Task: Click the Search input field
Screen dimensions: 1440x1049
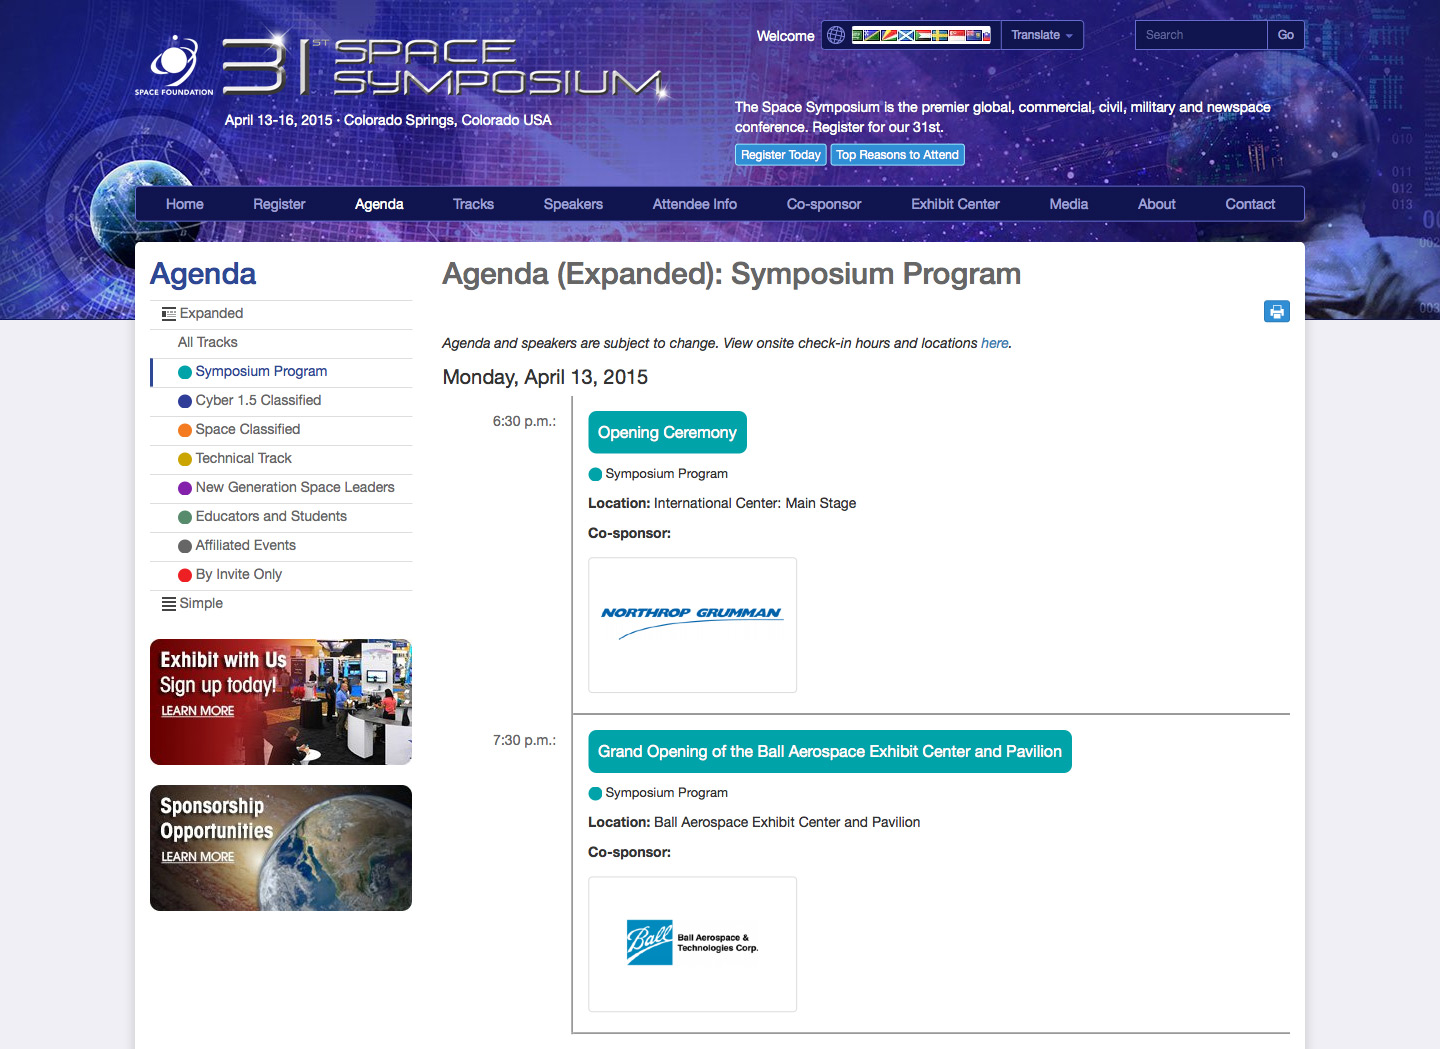Action: tap(1201, 35)
